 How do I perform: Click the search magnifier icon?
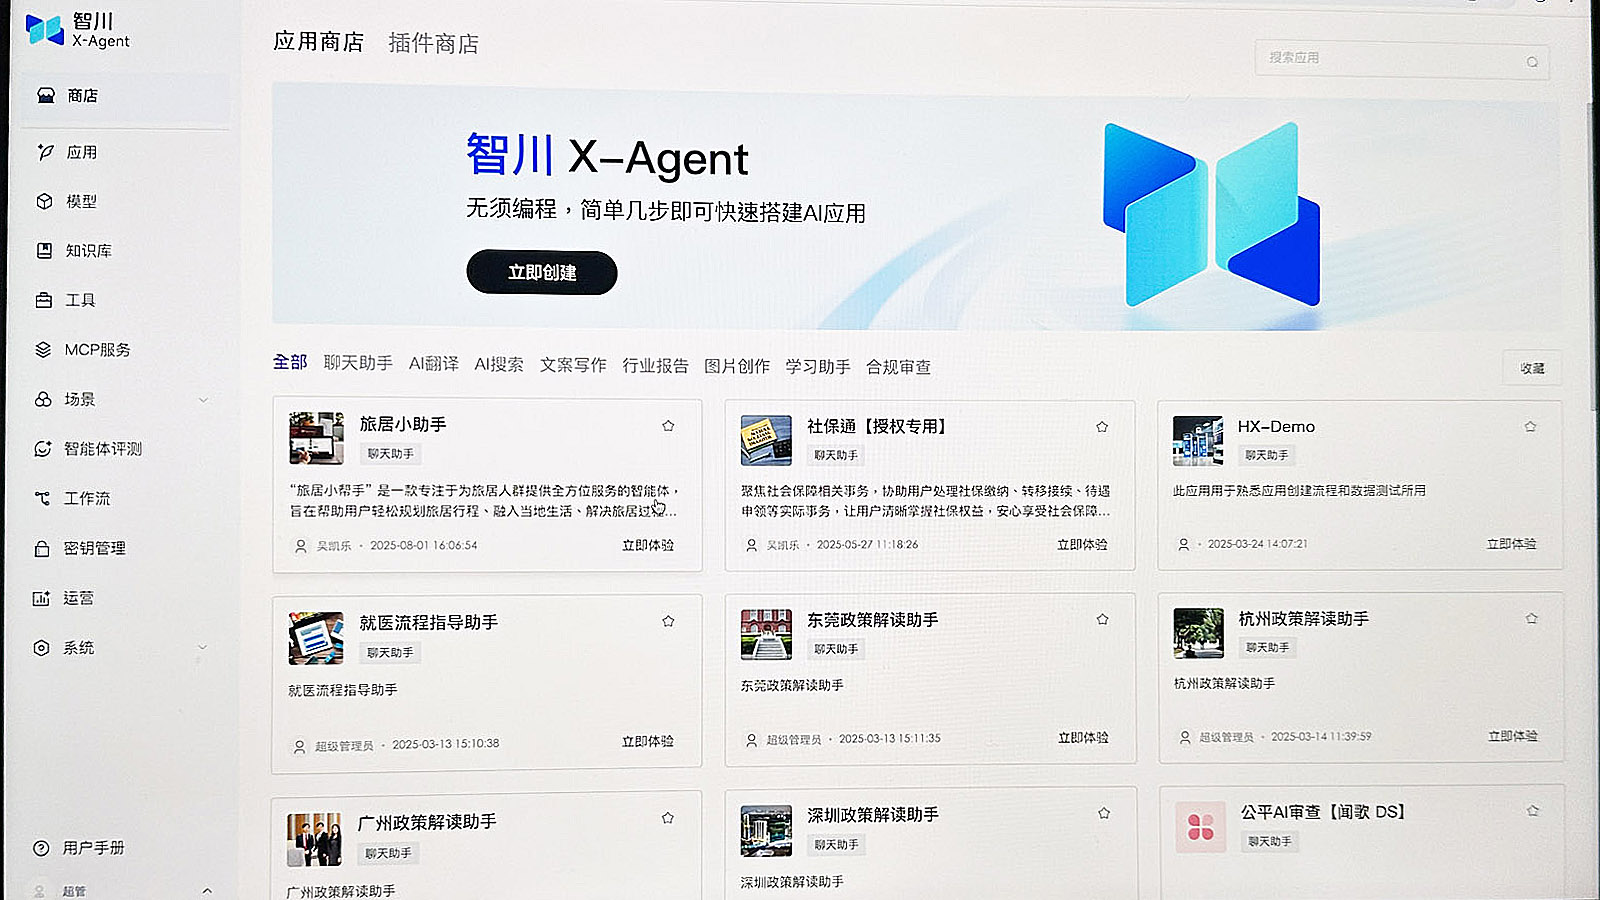point(1532,62)
